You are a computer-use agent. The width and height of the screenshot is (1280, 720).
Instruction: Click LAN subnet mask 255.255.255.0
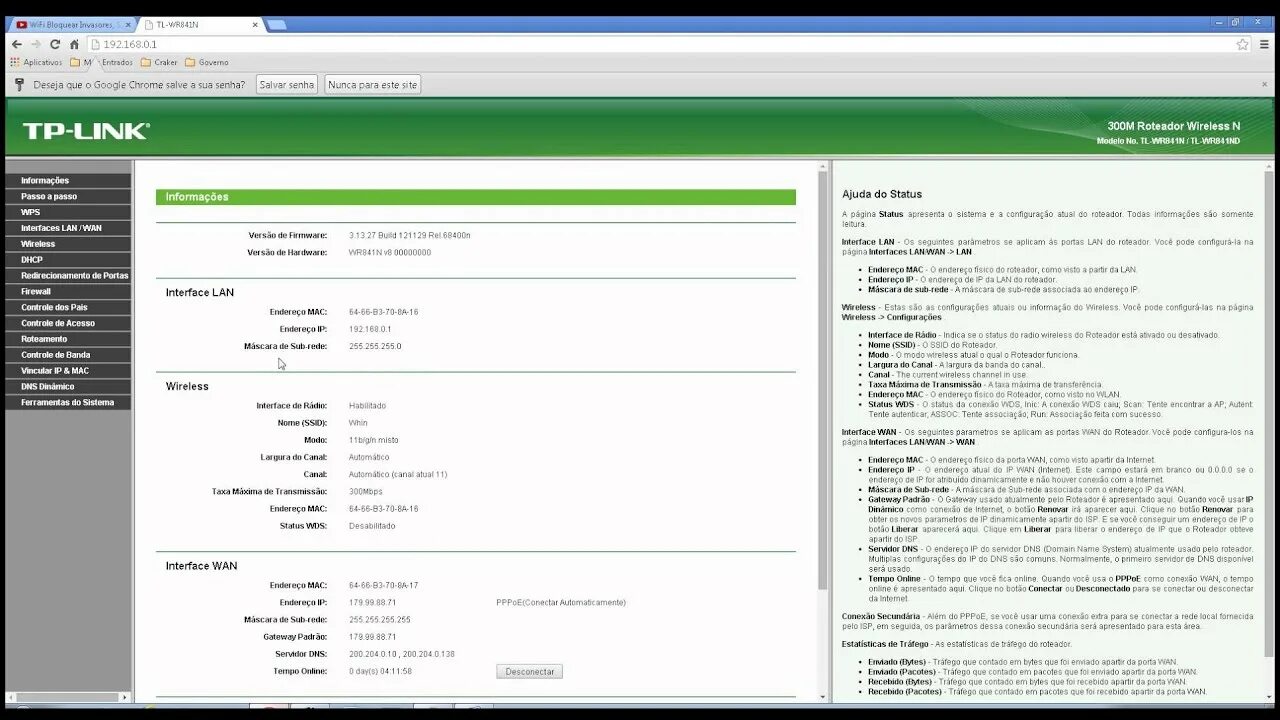(x=375, y=346)
